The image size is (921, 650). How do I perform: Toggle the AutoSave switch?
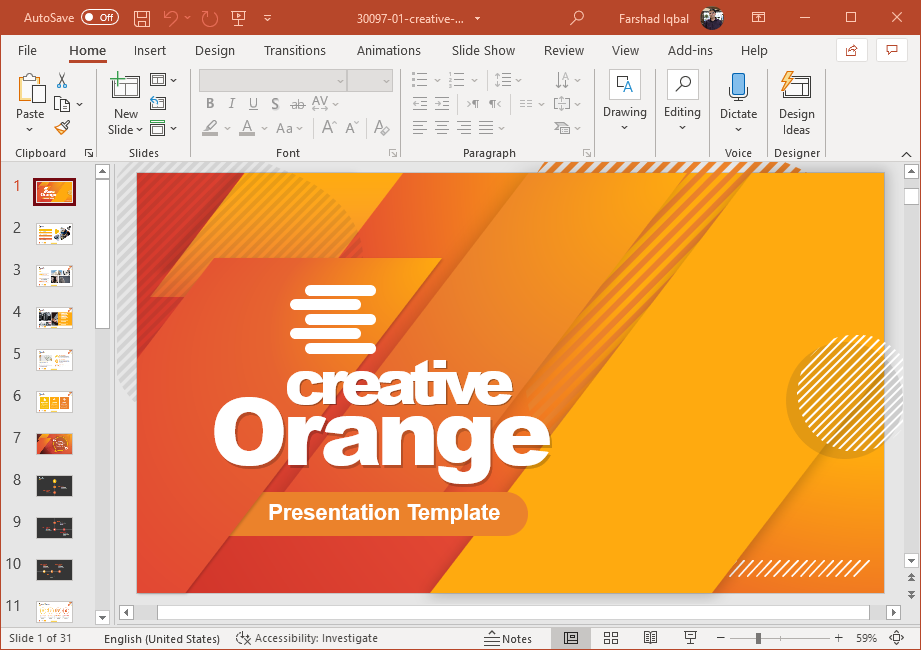99,18
